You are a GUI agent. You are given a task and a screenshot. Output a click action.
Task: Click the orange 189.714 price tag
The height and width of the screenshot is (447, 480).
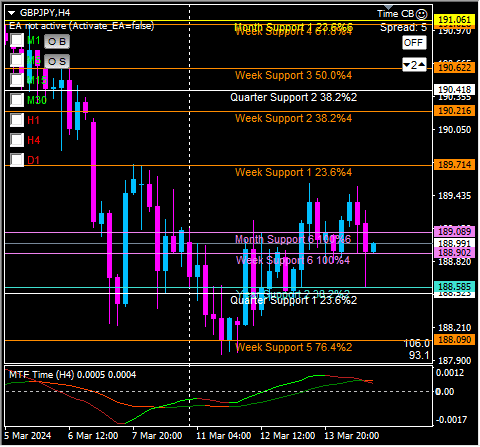[x=454, y=165]
